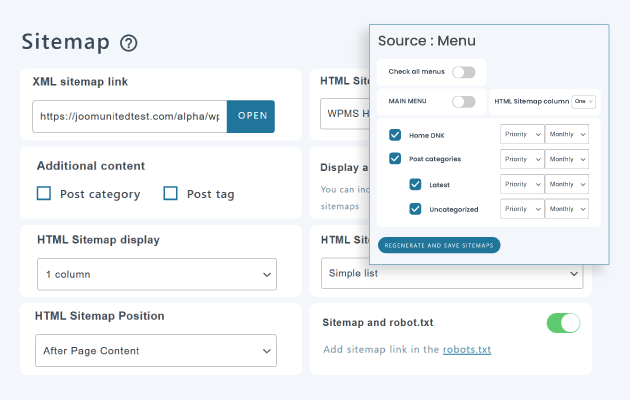
Task: Enable the Post category checkbox
Action: 44,194
